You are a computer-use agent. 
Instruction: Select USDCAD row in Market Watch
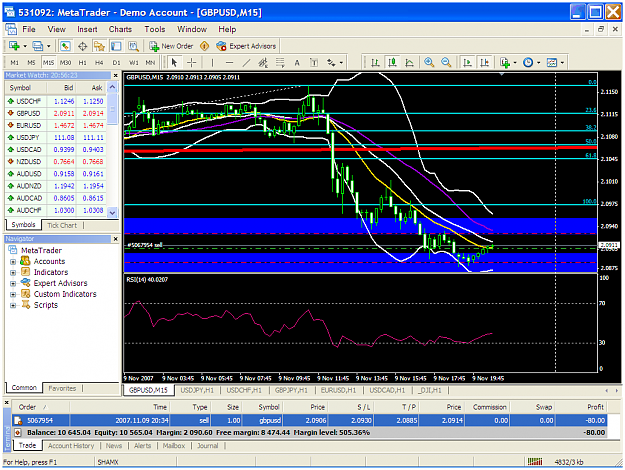coord(56,149)
